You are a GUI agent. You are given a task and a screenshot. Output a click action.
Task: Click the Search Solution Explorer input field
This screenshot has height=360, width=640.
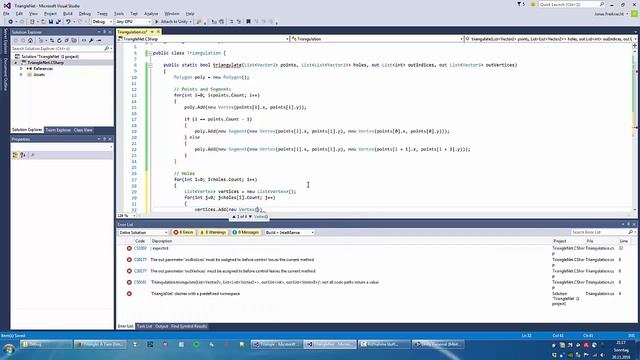click(x=57, y=49)
